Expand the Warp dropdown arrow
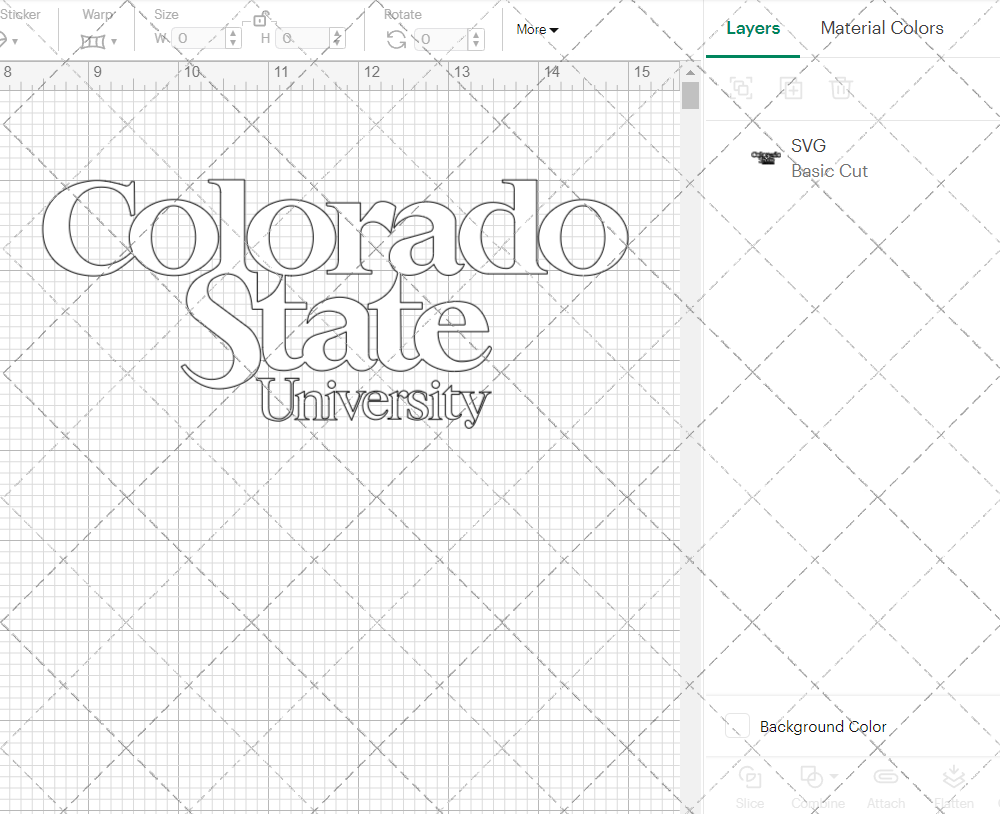 tap(114, 41)
